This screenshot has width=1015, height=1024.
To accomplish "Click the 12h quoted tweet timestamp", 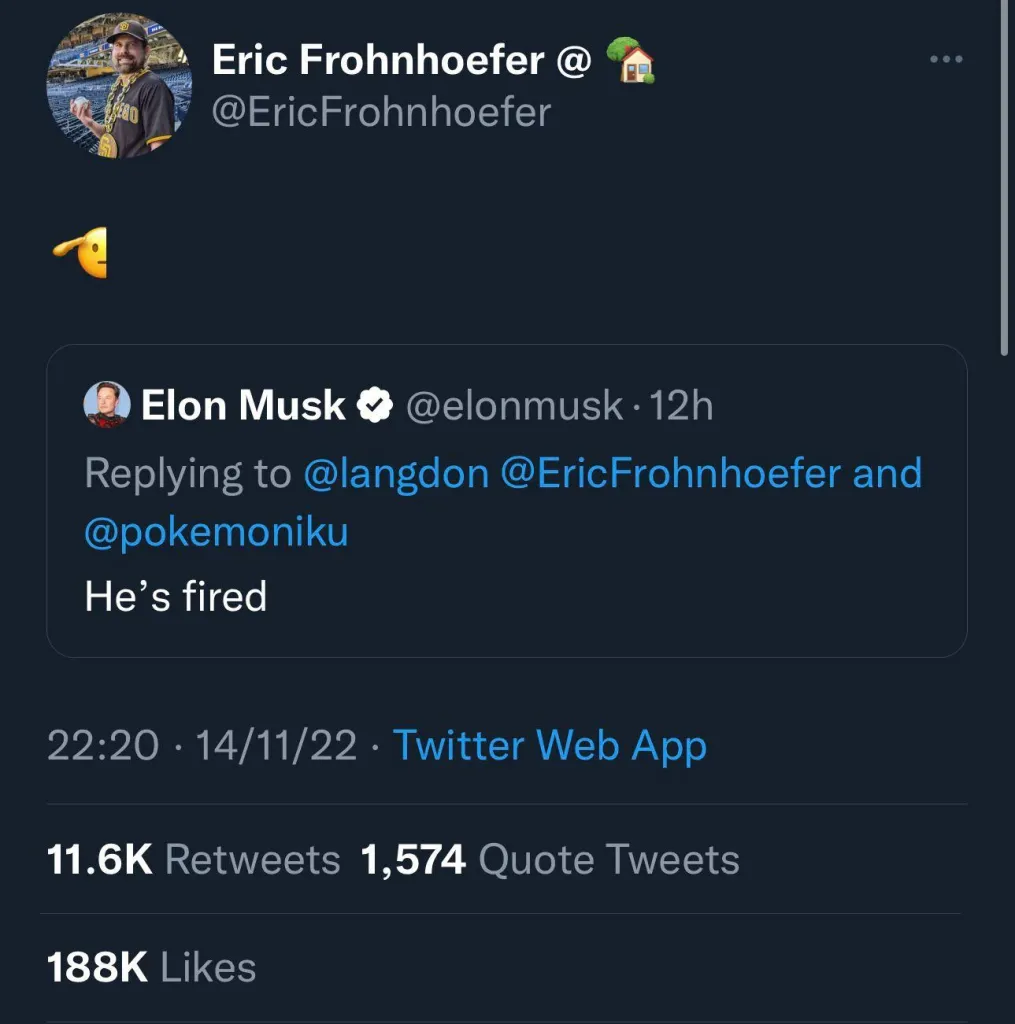I will pyautogui.click(x=681, y=406).
